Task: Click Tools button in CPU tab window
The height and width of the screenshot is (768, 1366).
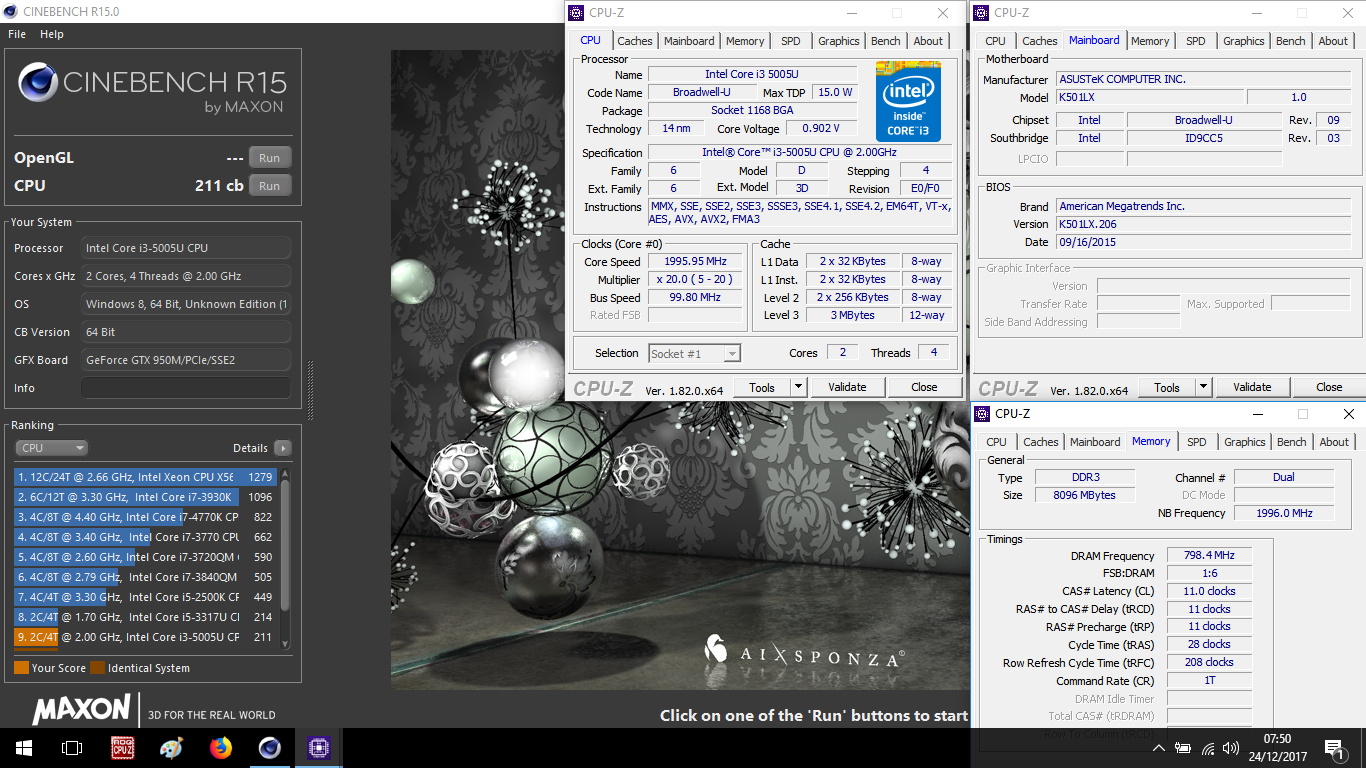Action: click(x=762, y=387)
